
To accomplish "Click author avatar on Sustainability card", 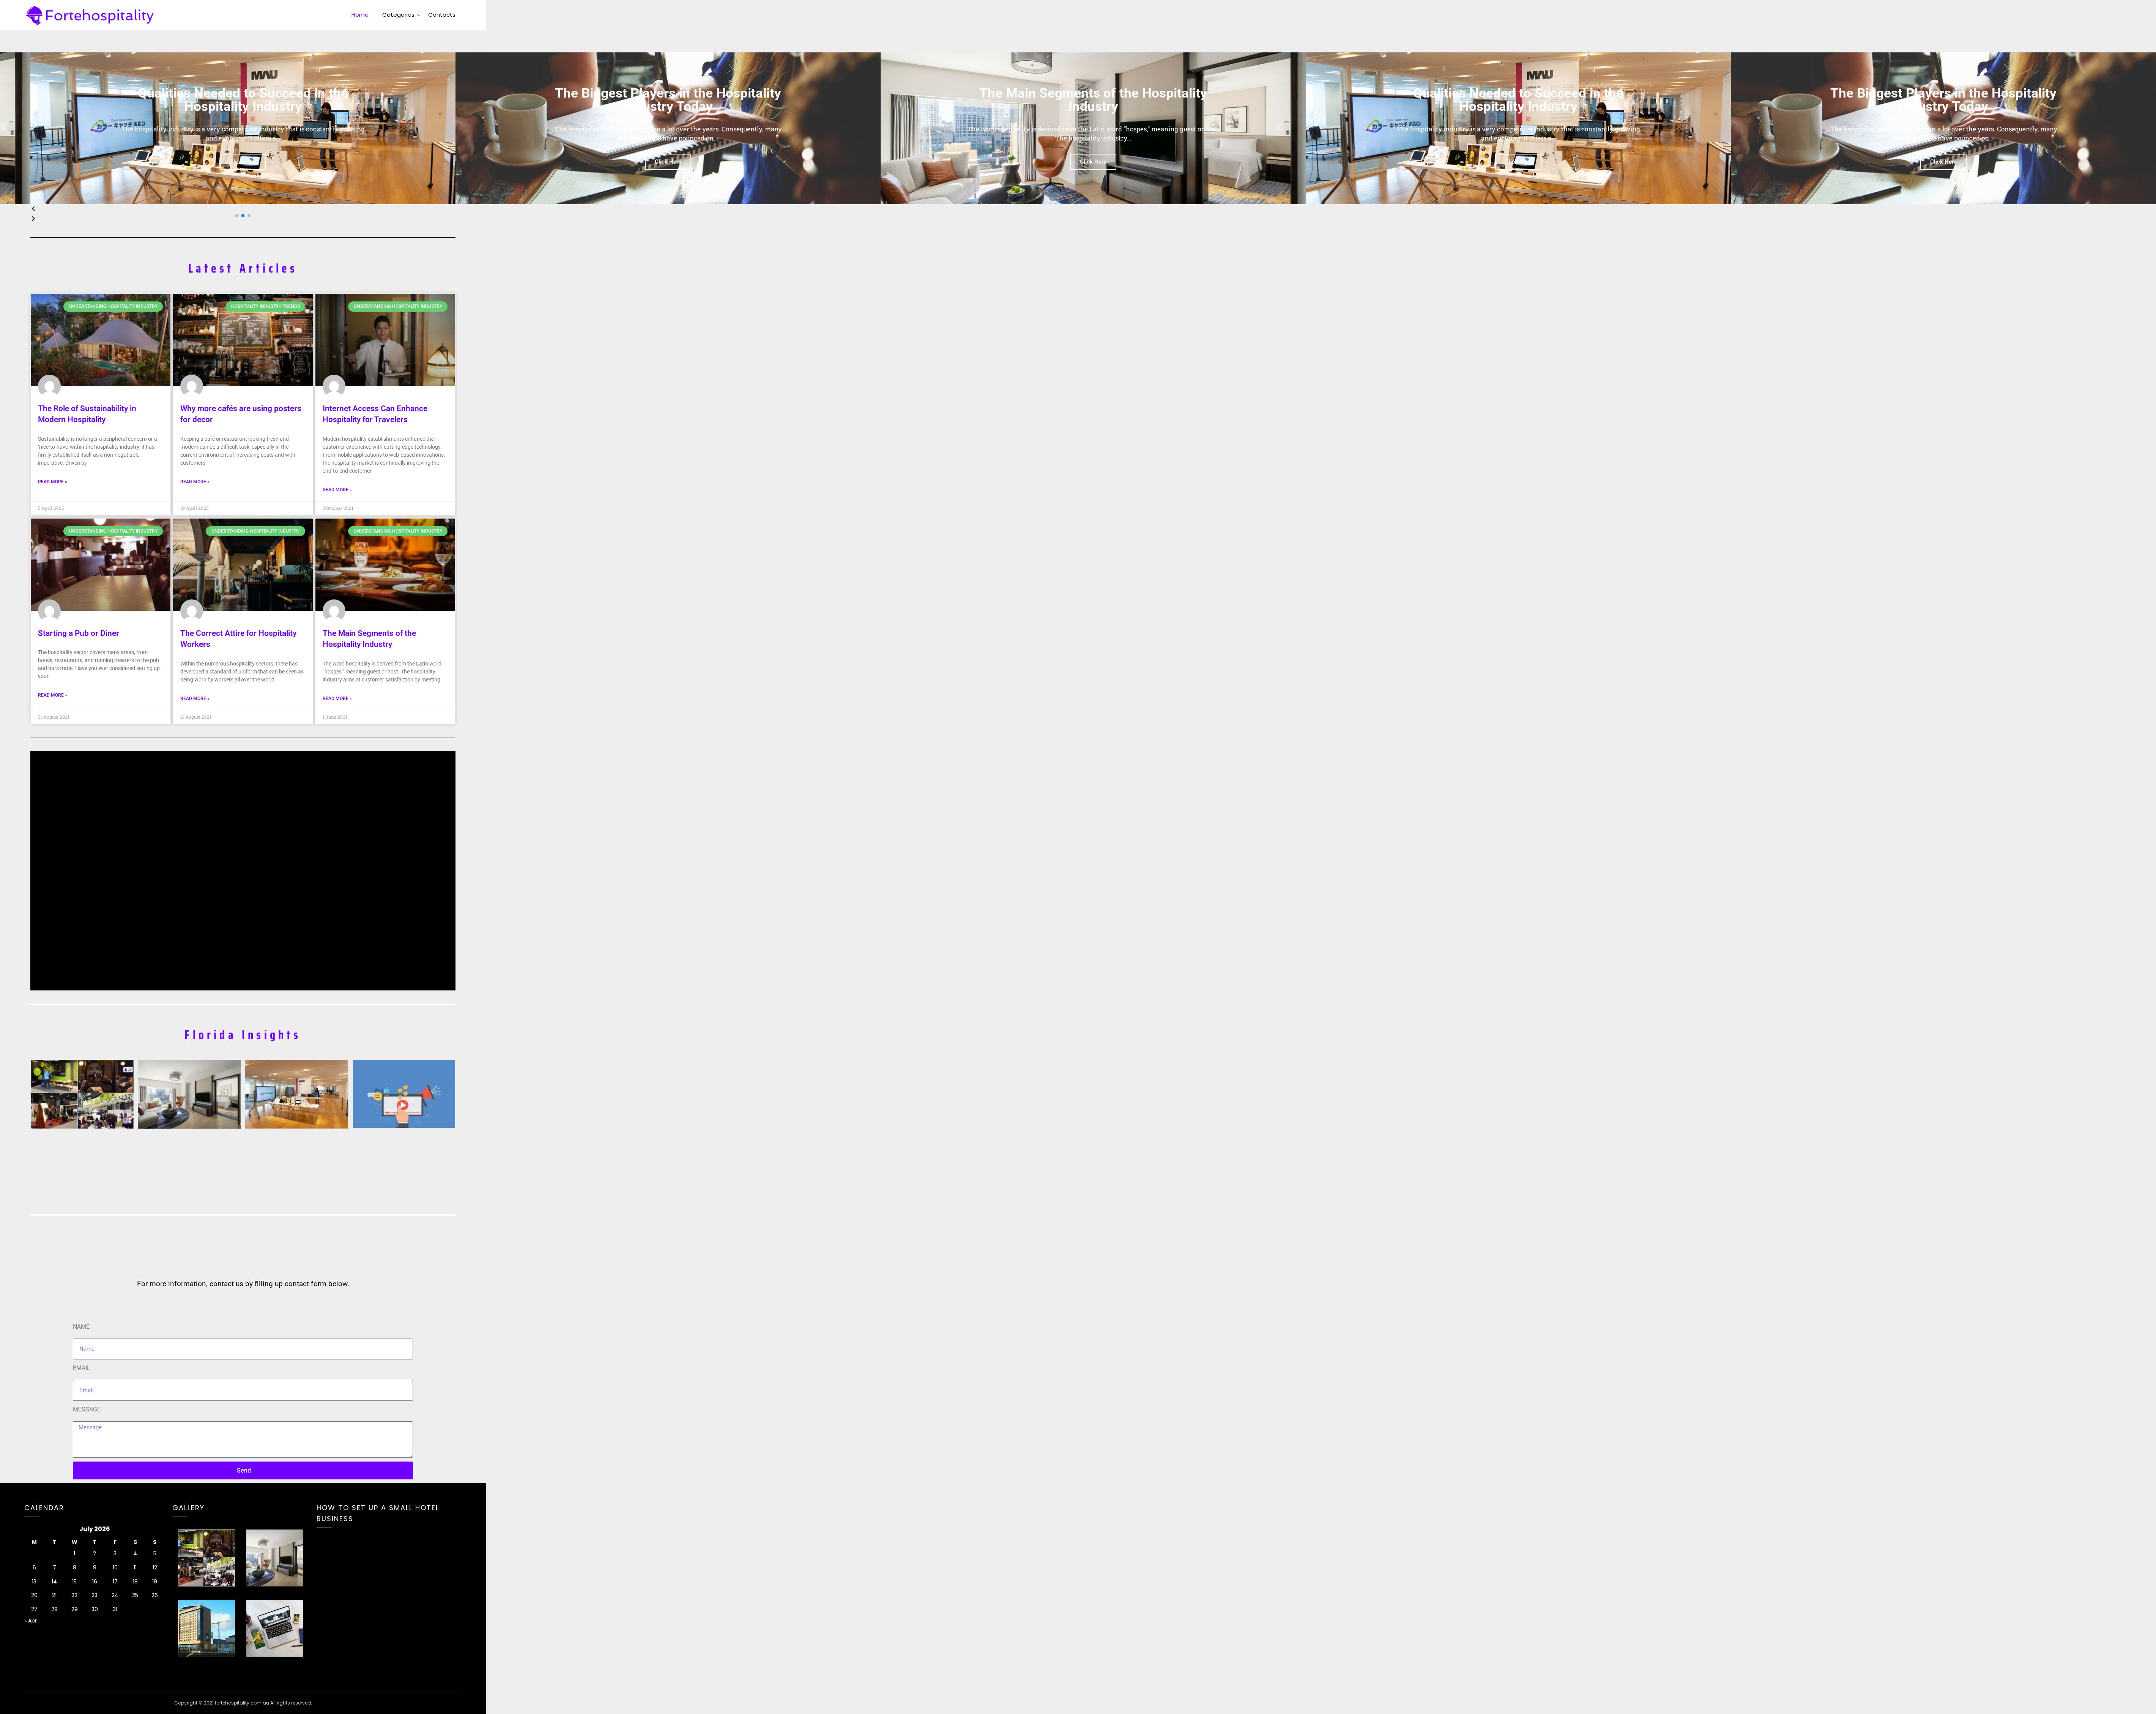I will click(49, 386).
